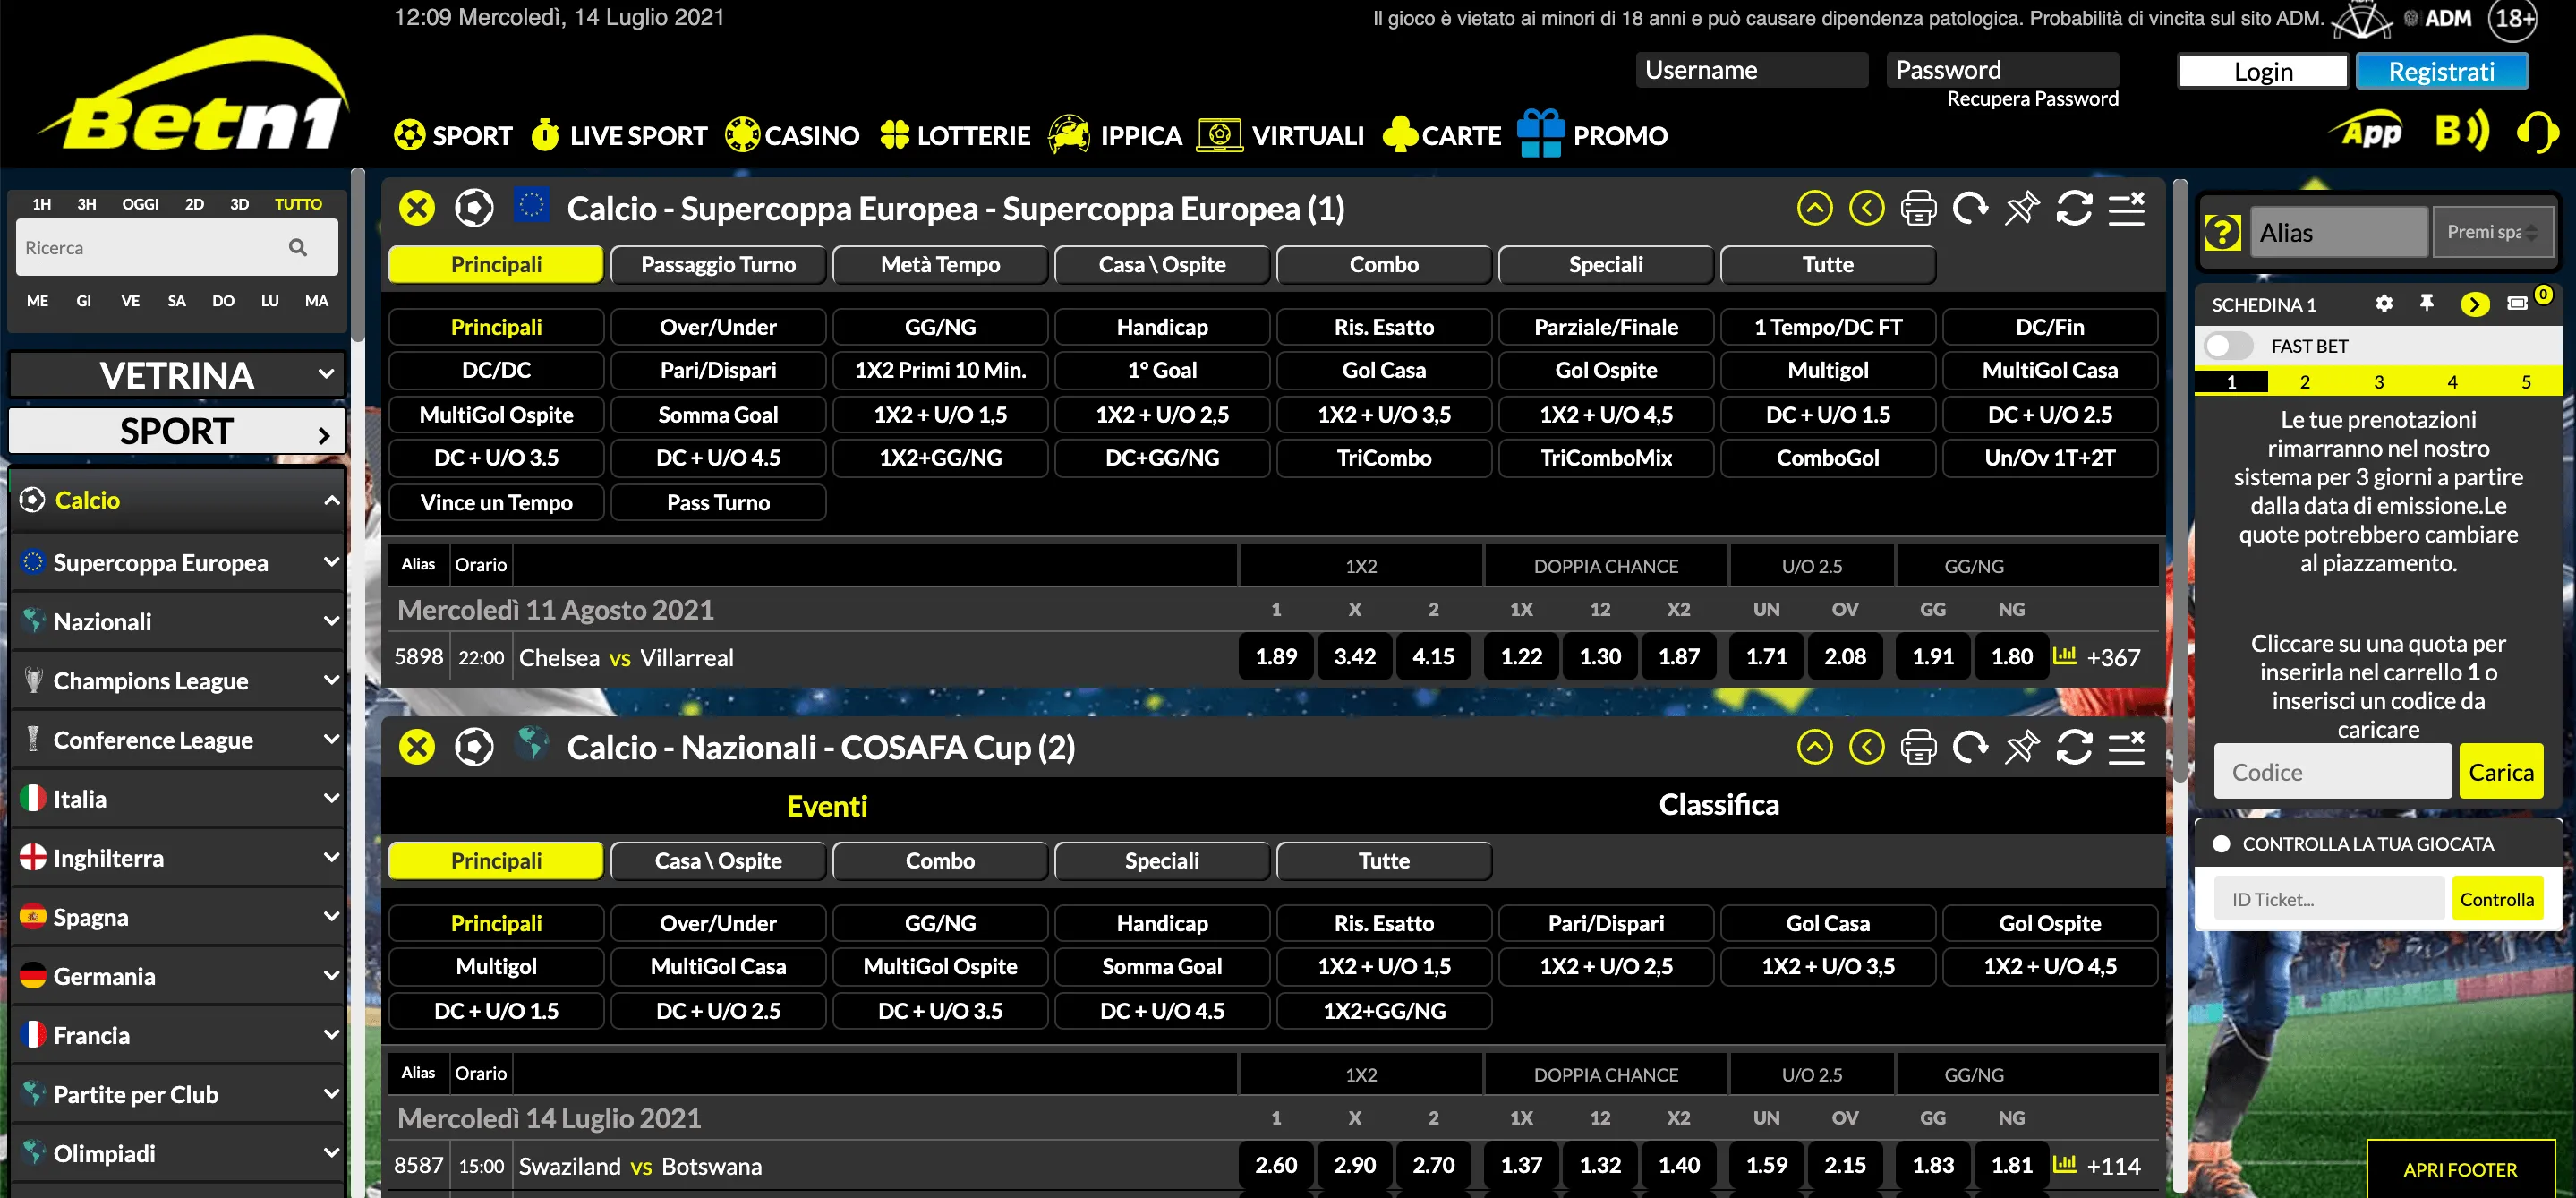Viewport: 2576px width, 1198px height.
Task: Enable the FAST BET toggle
Action: tap(2228, 345)
